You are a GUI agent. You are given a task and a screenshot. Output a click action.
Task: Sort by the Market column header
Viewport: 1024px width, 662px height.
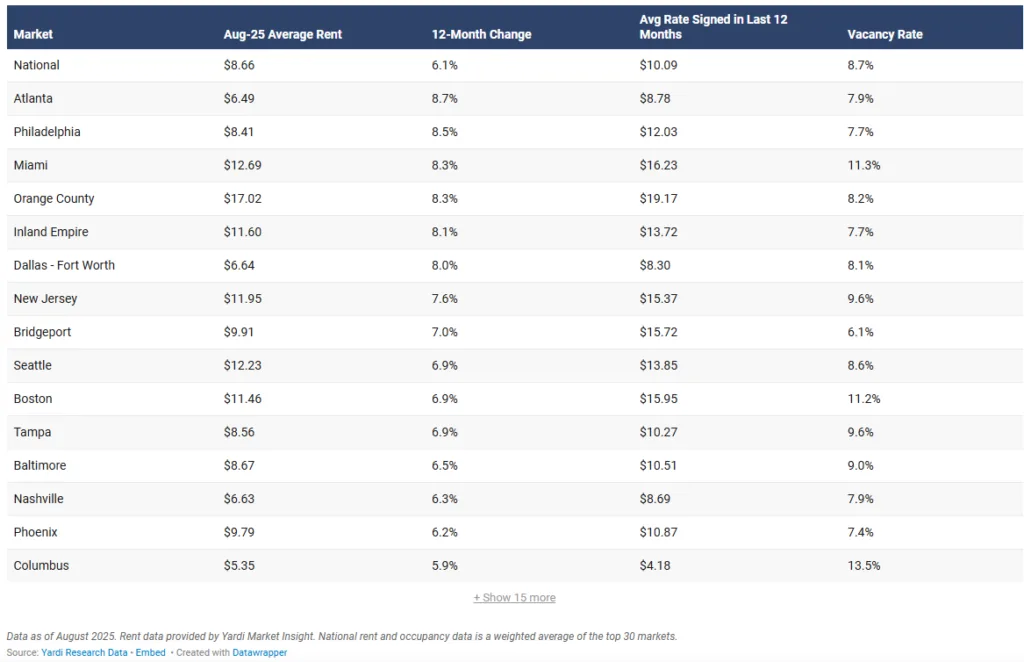[x=34, y=34]
